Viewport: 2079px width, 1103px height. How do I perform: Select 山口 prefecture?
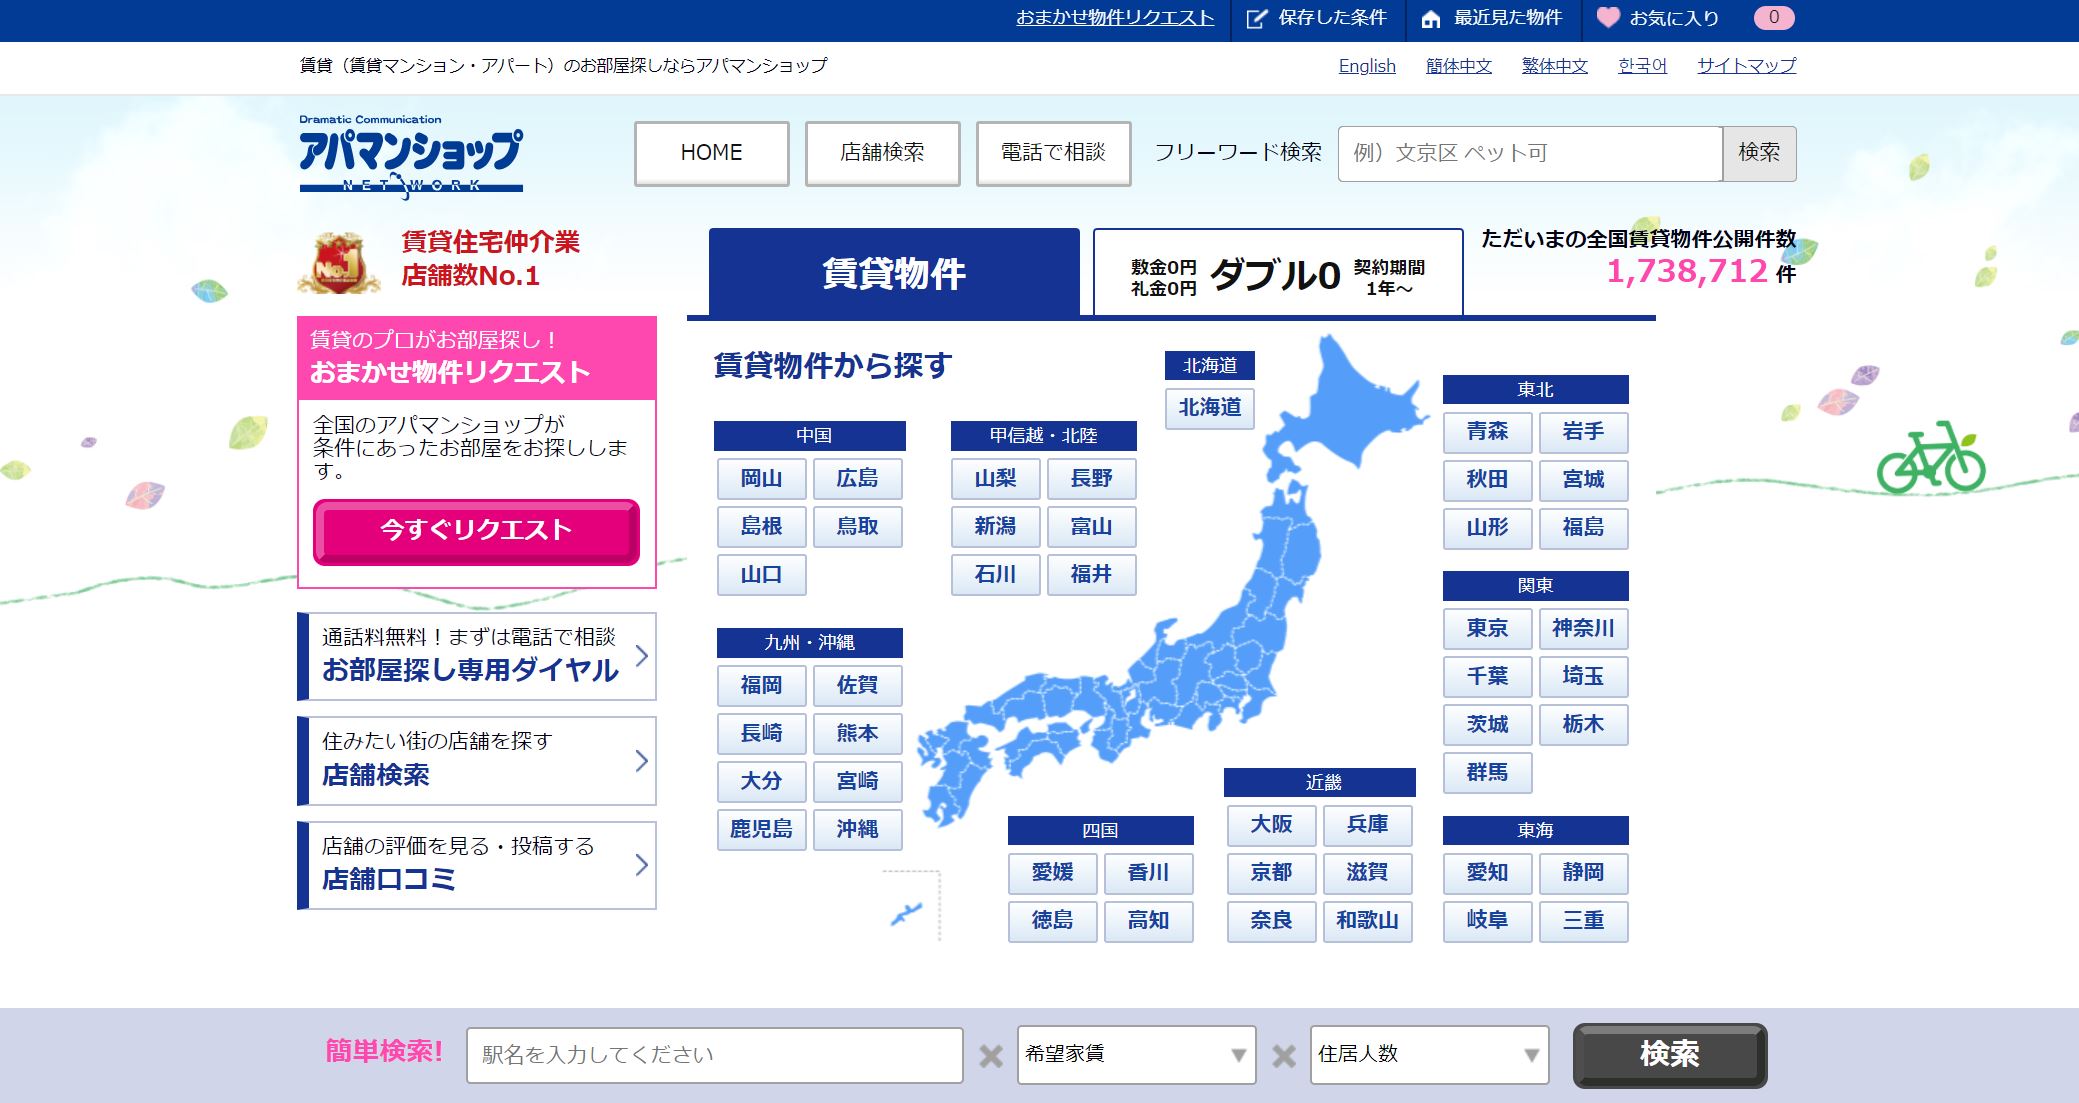tap(761, 574)
